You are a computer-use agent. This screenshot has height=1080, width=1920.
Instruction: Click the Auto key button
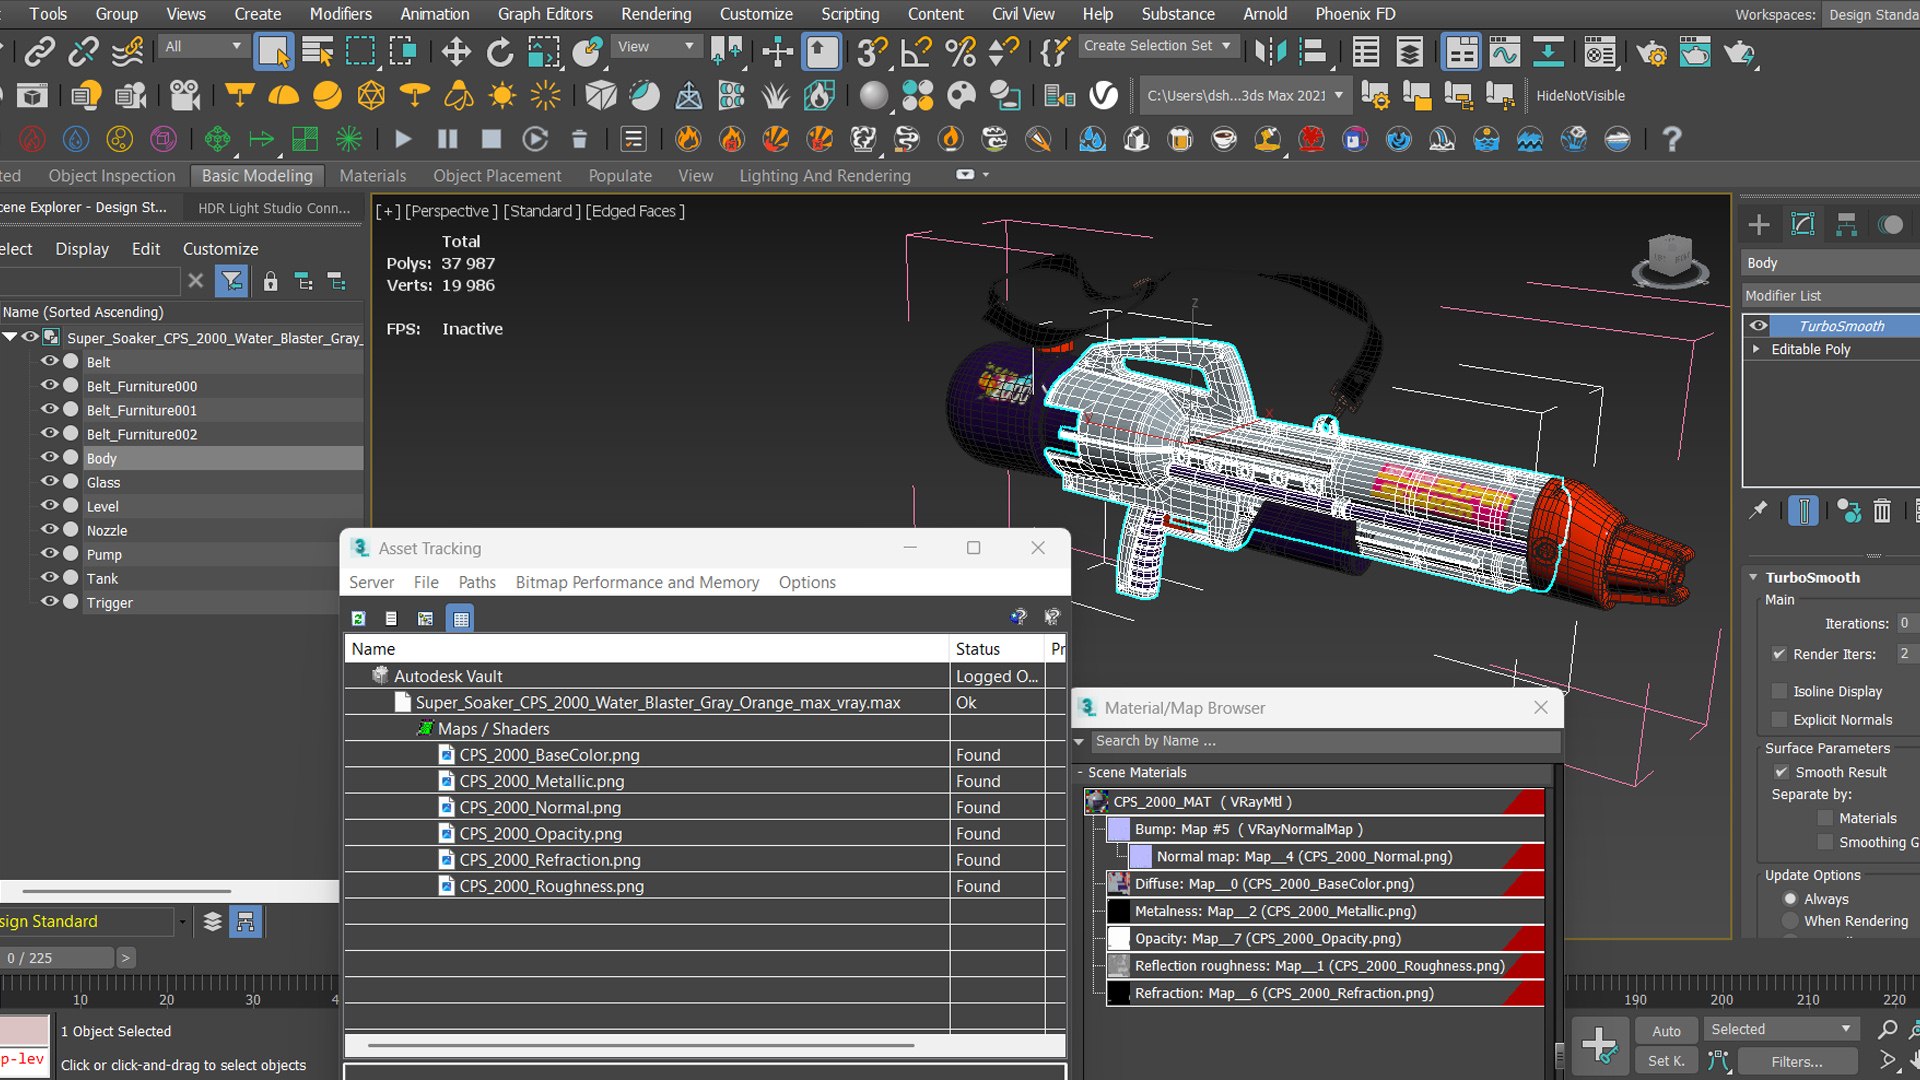tap(1666, 1030)
